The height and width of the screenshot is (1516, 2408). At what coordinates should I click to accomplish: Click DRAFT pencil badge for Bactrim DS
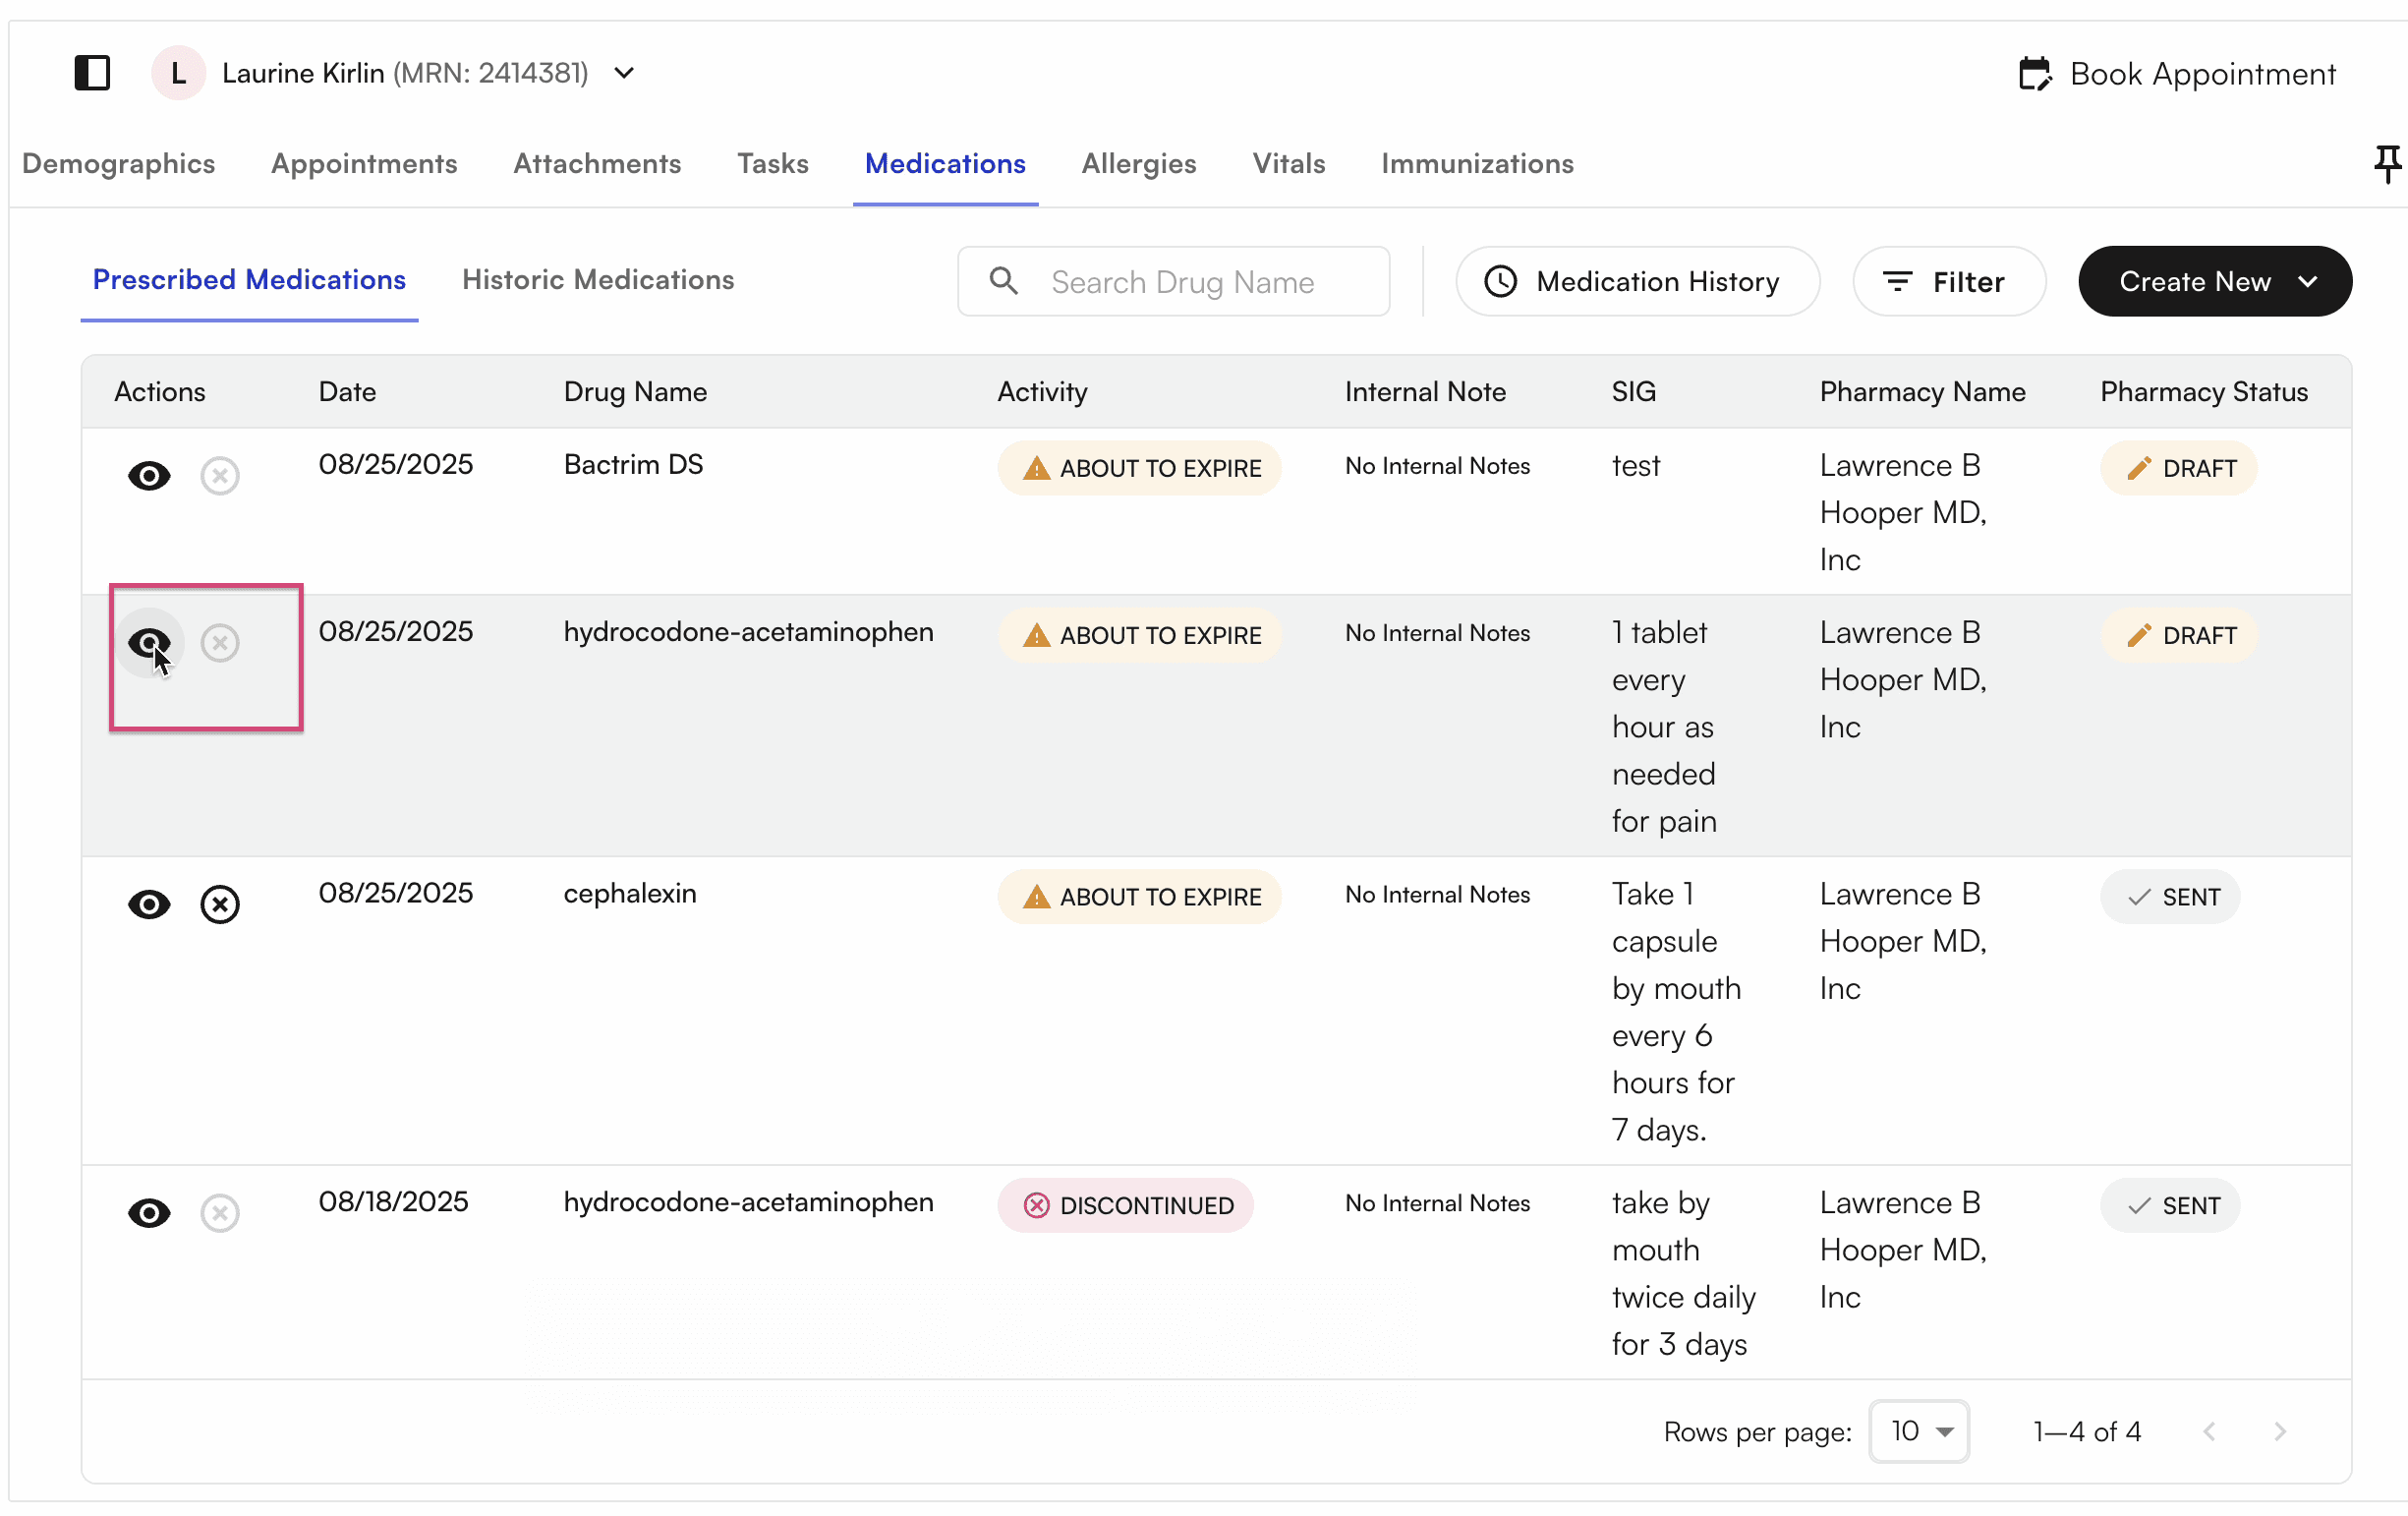pos(2177,468)
